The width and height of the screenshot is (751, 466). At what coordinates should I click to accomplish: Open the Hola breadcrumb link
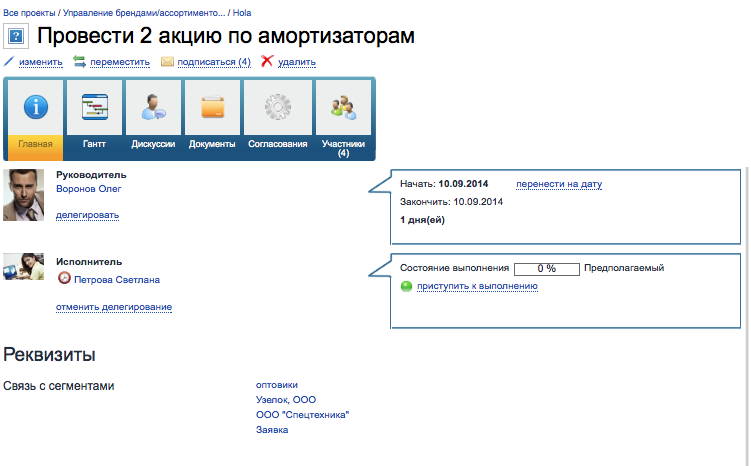click(x=242, y=13)
